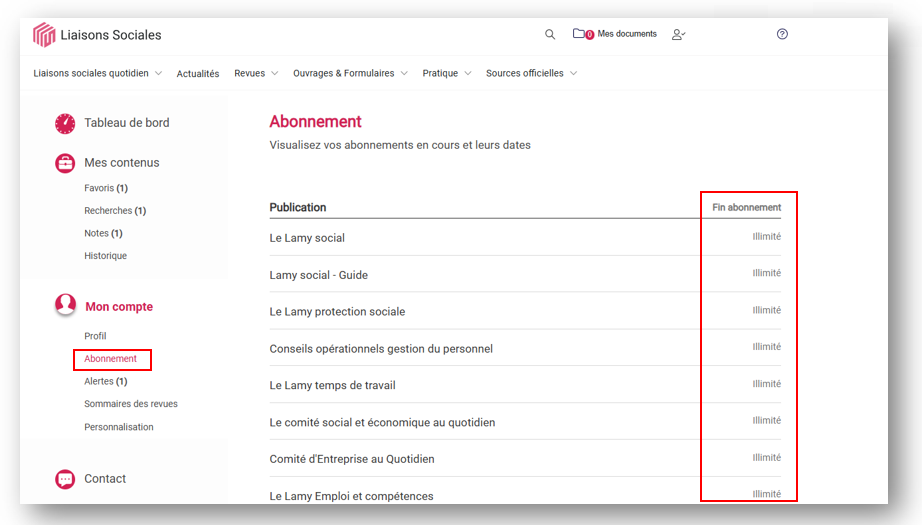
Task: Open the Sources officielles menu label
Action: click(x=525, y=73)
